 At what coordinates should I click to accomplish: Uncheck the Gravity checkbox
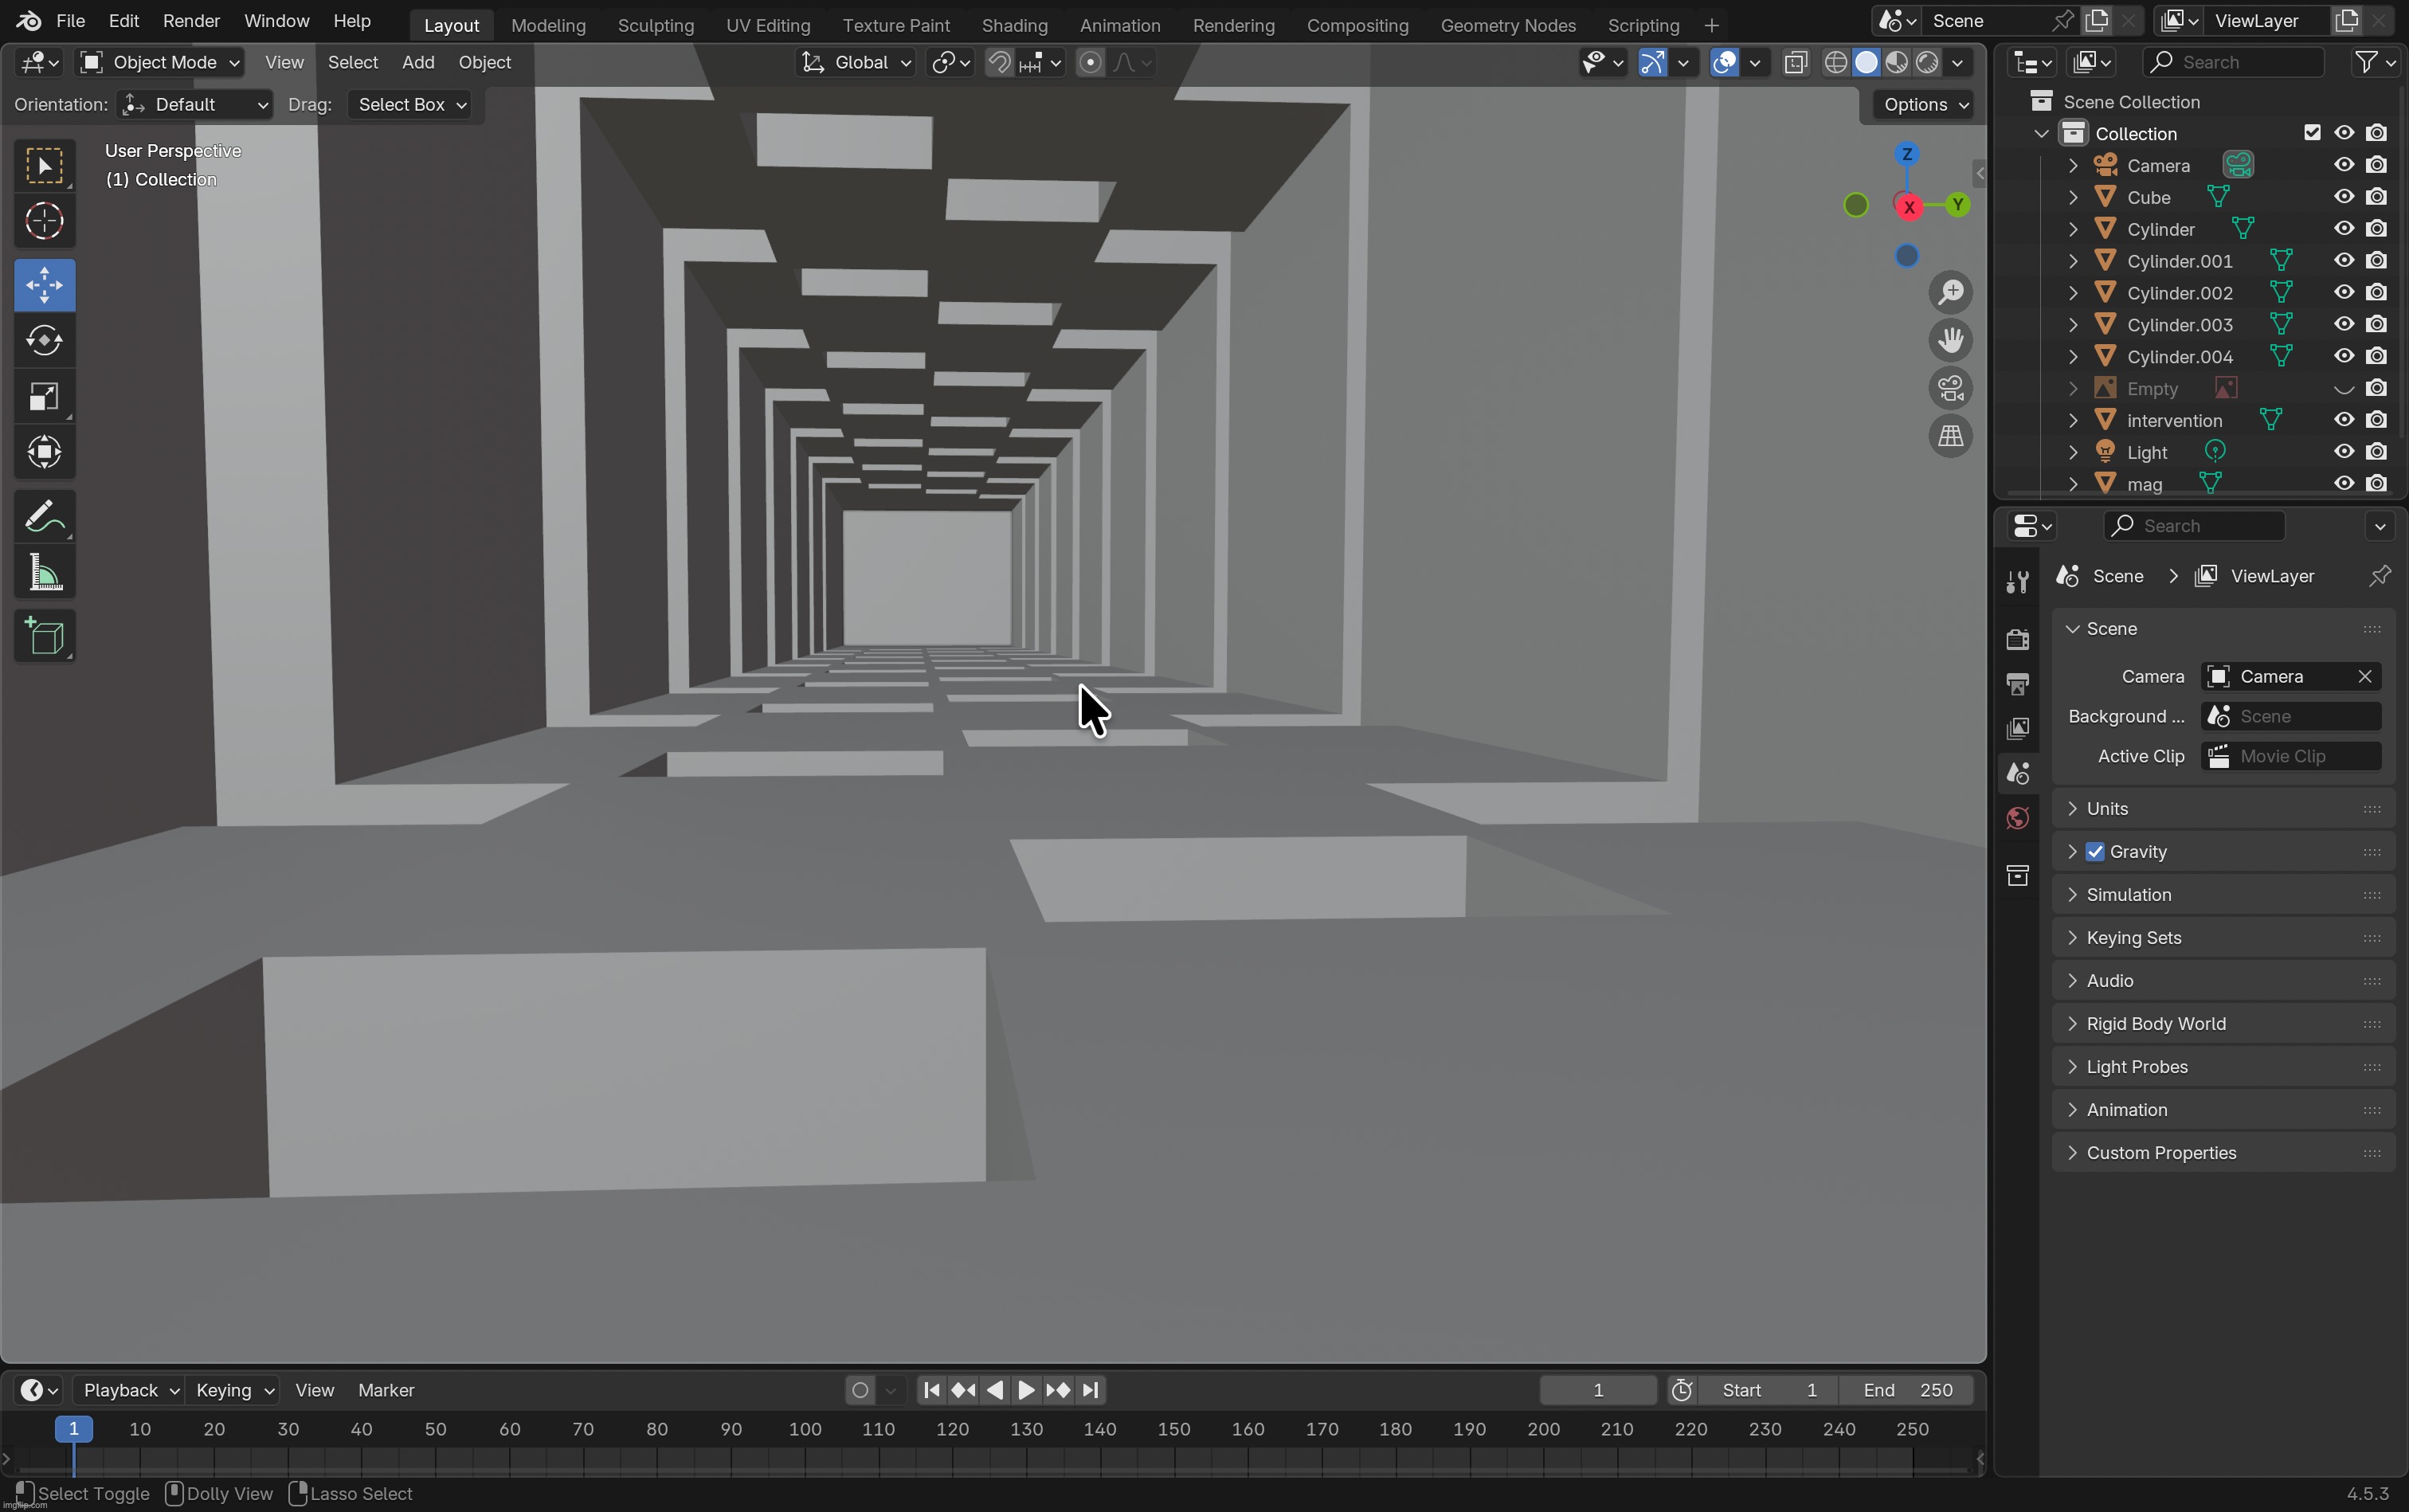point(2095,852)
